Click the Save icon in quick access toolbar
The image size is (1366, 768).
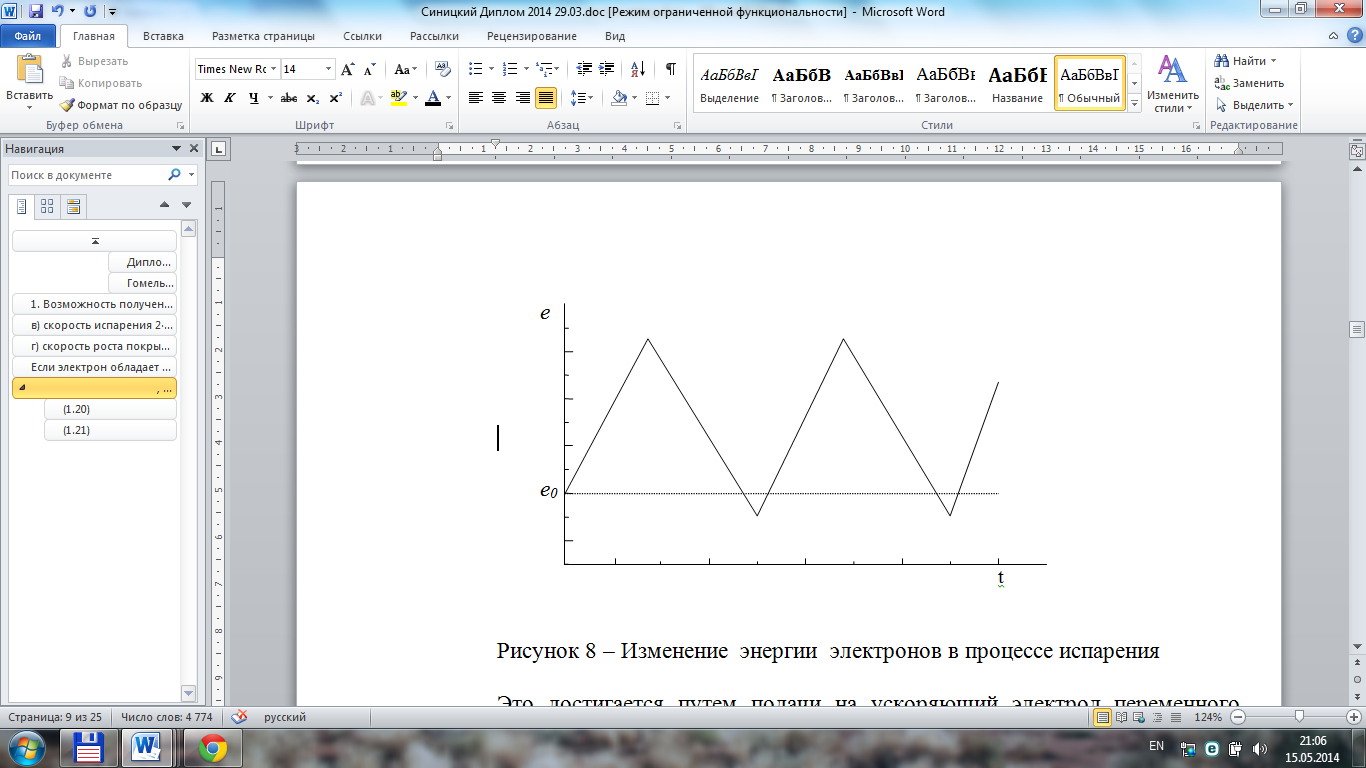pyautogui.click(x=36, y=12)
